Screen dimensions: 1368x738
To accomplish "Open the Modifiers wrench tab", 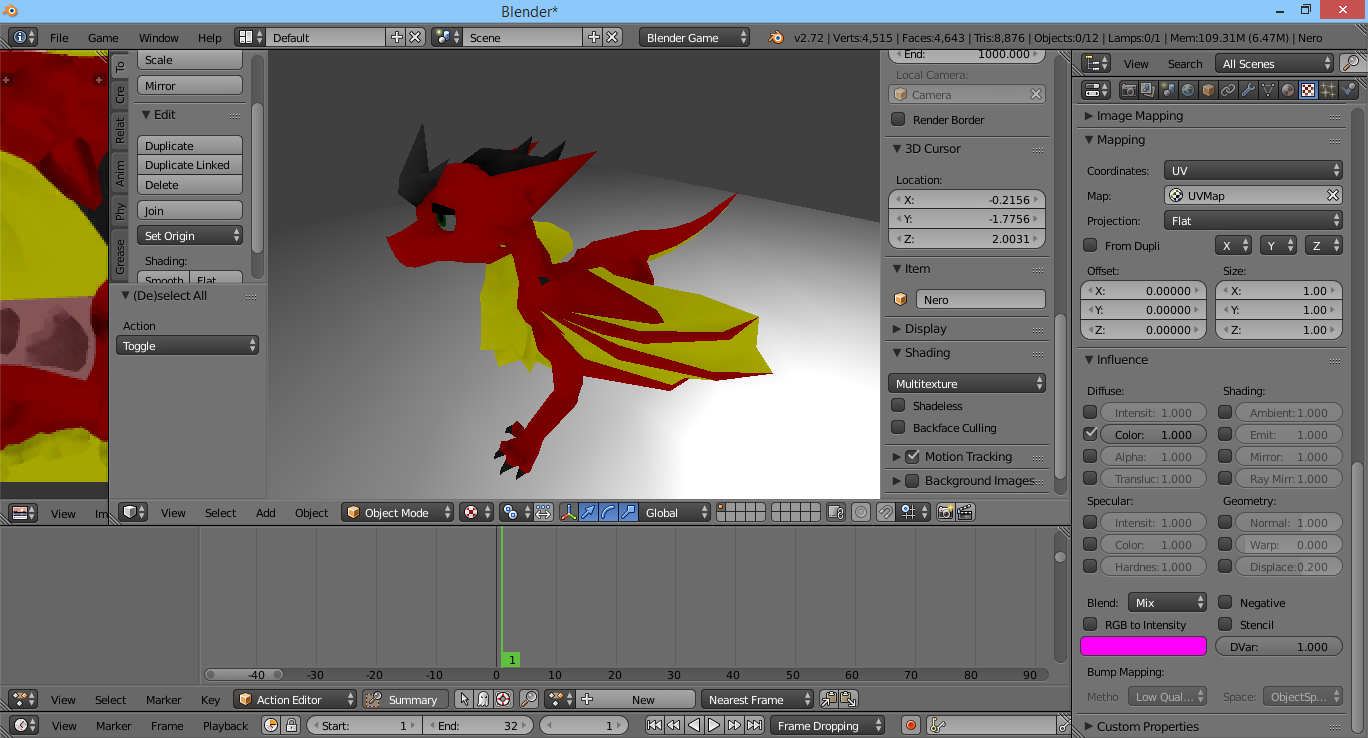I will tap(1248, 90).
